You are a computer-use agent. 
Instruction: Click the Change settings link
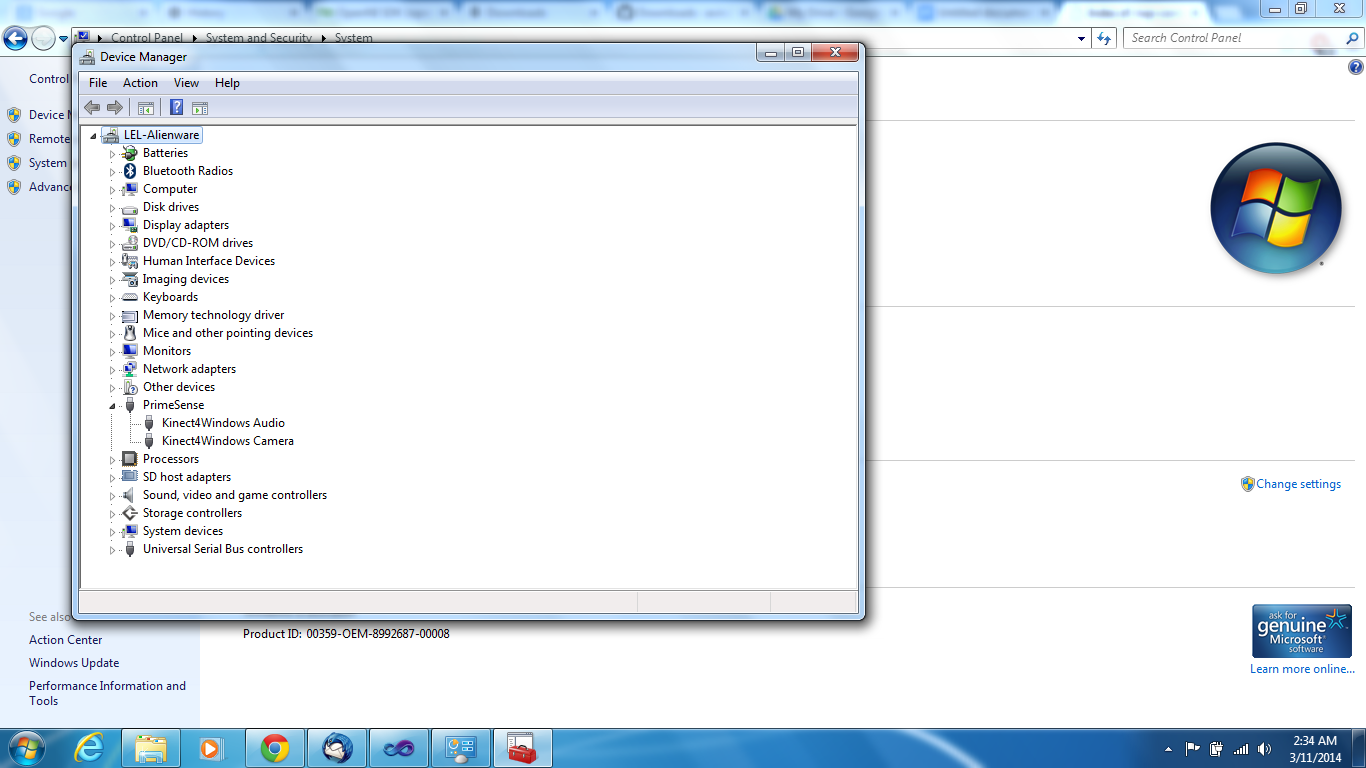click(1298, 484)
